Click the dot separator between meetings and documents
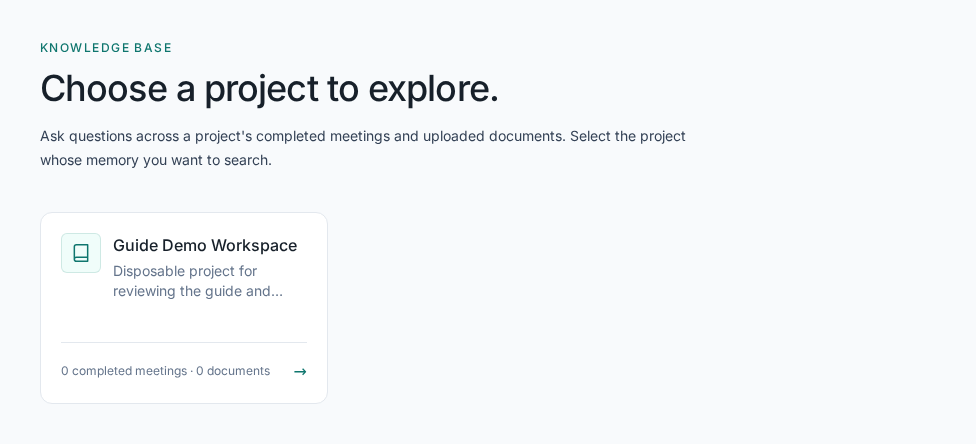Image resolution: width=976 pixels, height=444 pixels. (192, 371)
